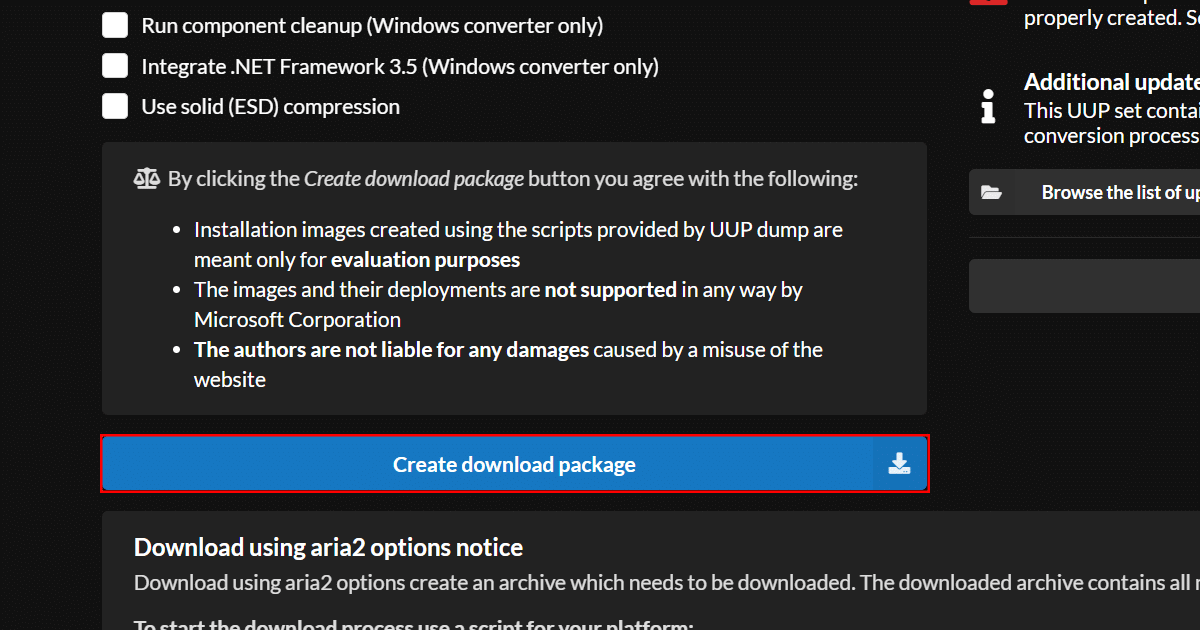Click the balance scale icon
The width and height of the screenshot is (1200, 630).
[x=147, y=179]
